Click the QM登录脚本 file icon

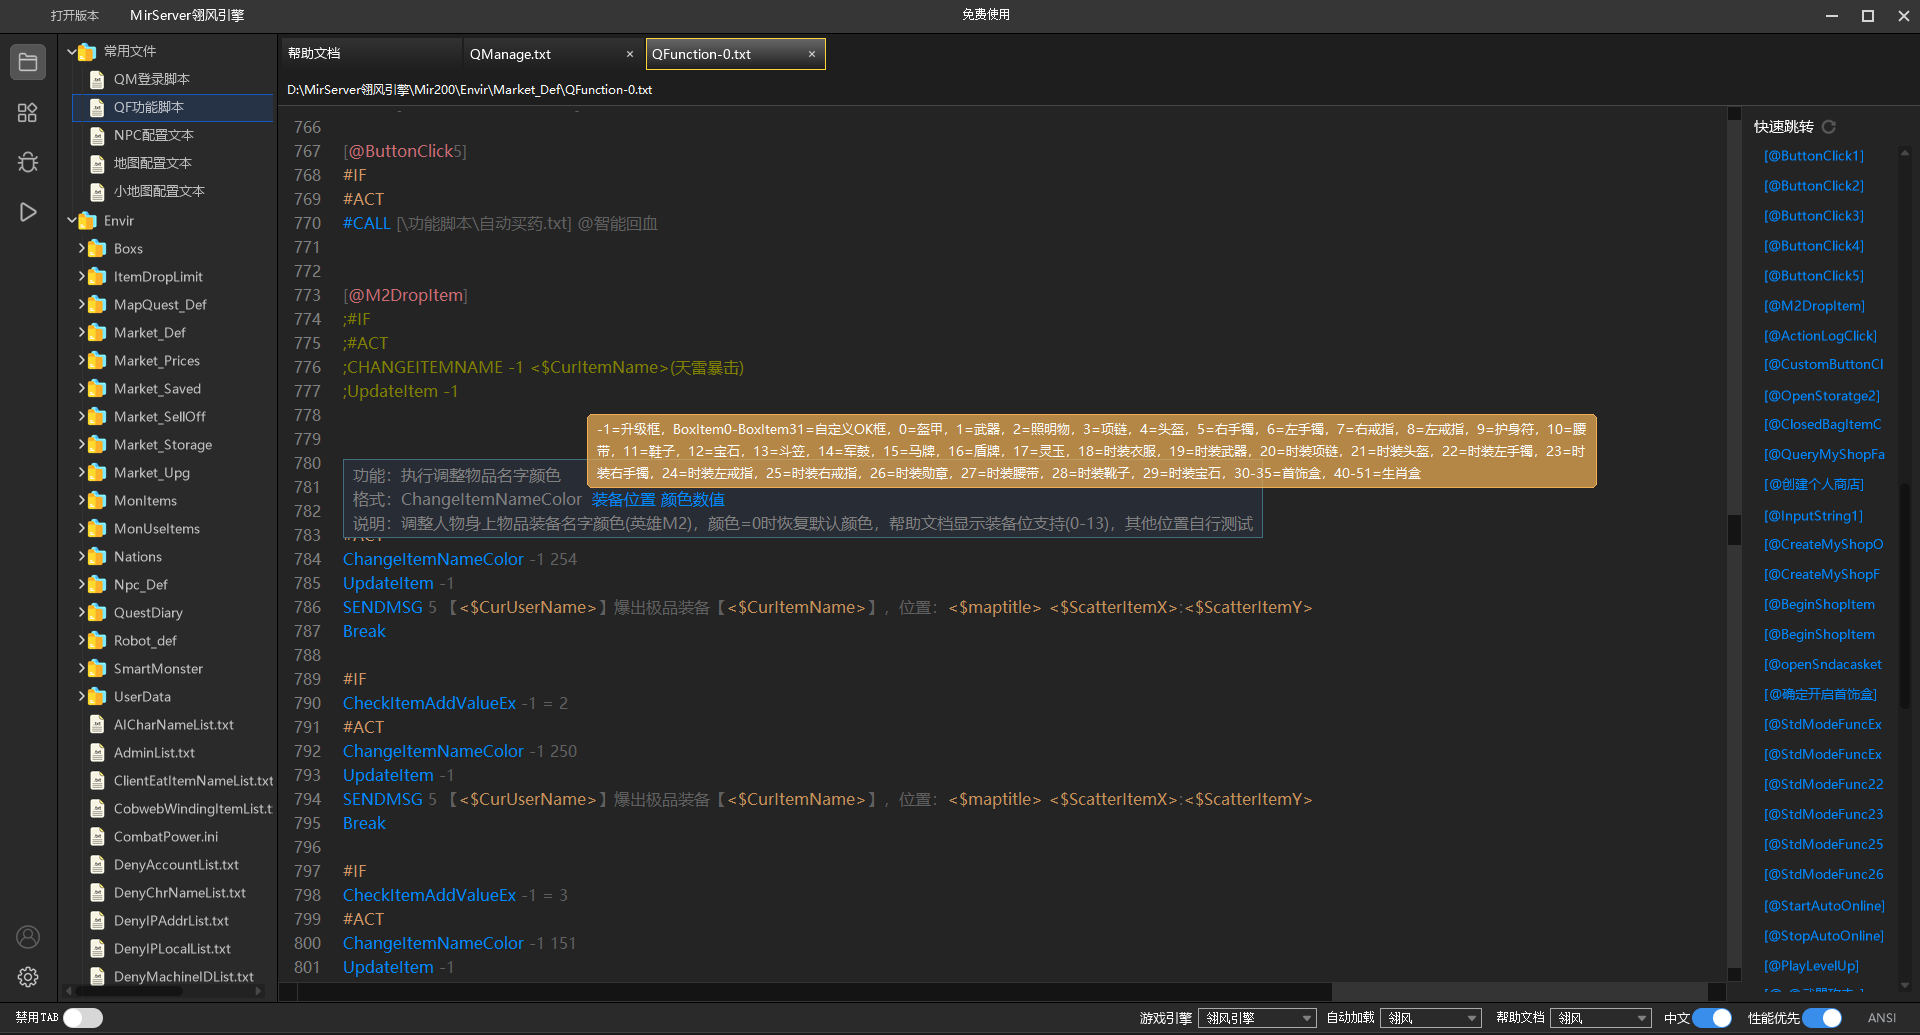(x=97, y=79)
